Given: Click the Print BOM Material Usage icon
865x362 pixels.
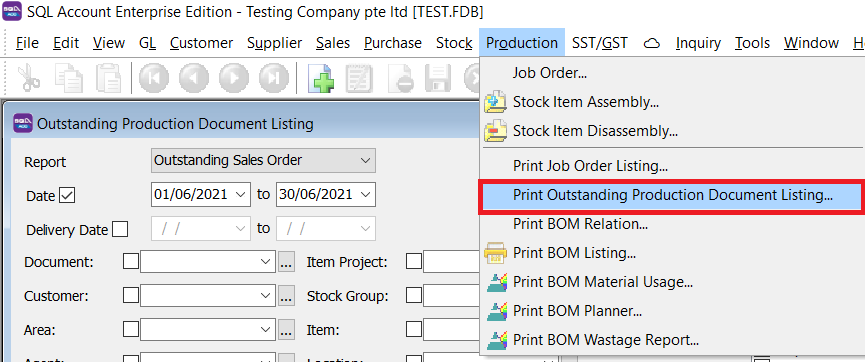Looking at the screenshot, I should click(496, 282).
